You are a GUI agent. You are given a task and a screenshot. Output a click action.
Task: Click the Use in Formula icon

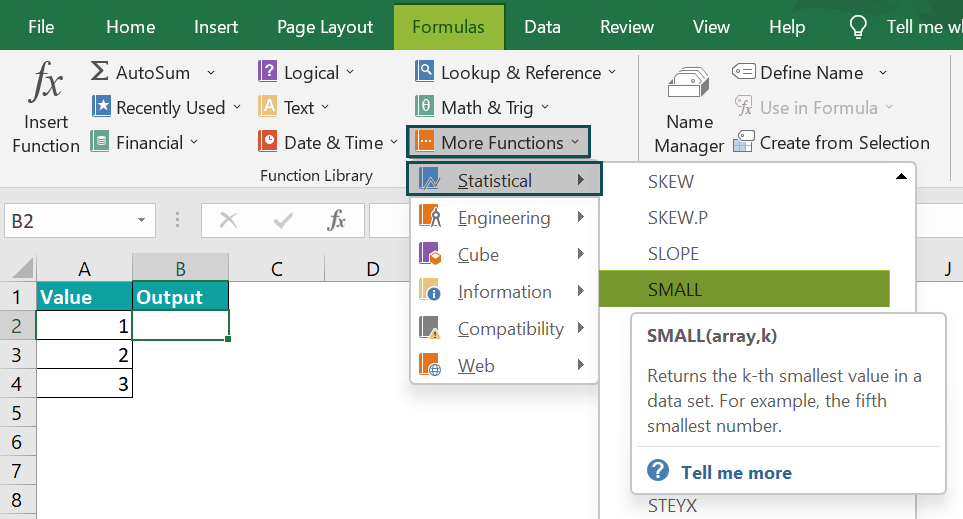click(x=744, y=106)
